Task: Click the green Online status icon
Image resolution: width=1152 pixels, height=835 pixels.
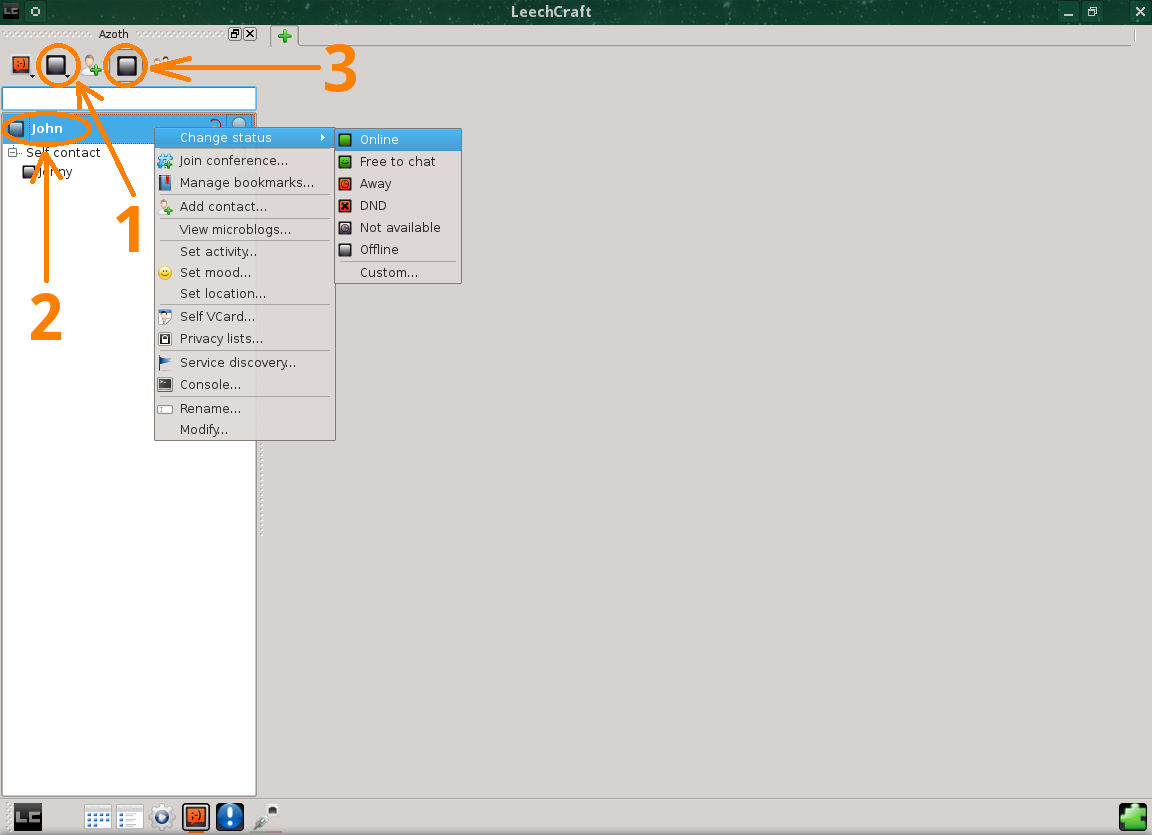Action: click(345, 140)
